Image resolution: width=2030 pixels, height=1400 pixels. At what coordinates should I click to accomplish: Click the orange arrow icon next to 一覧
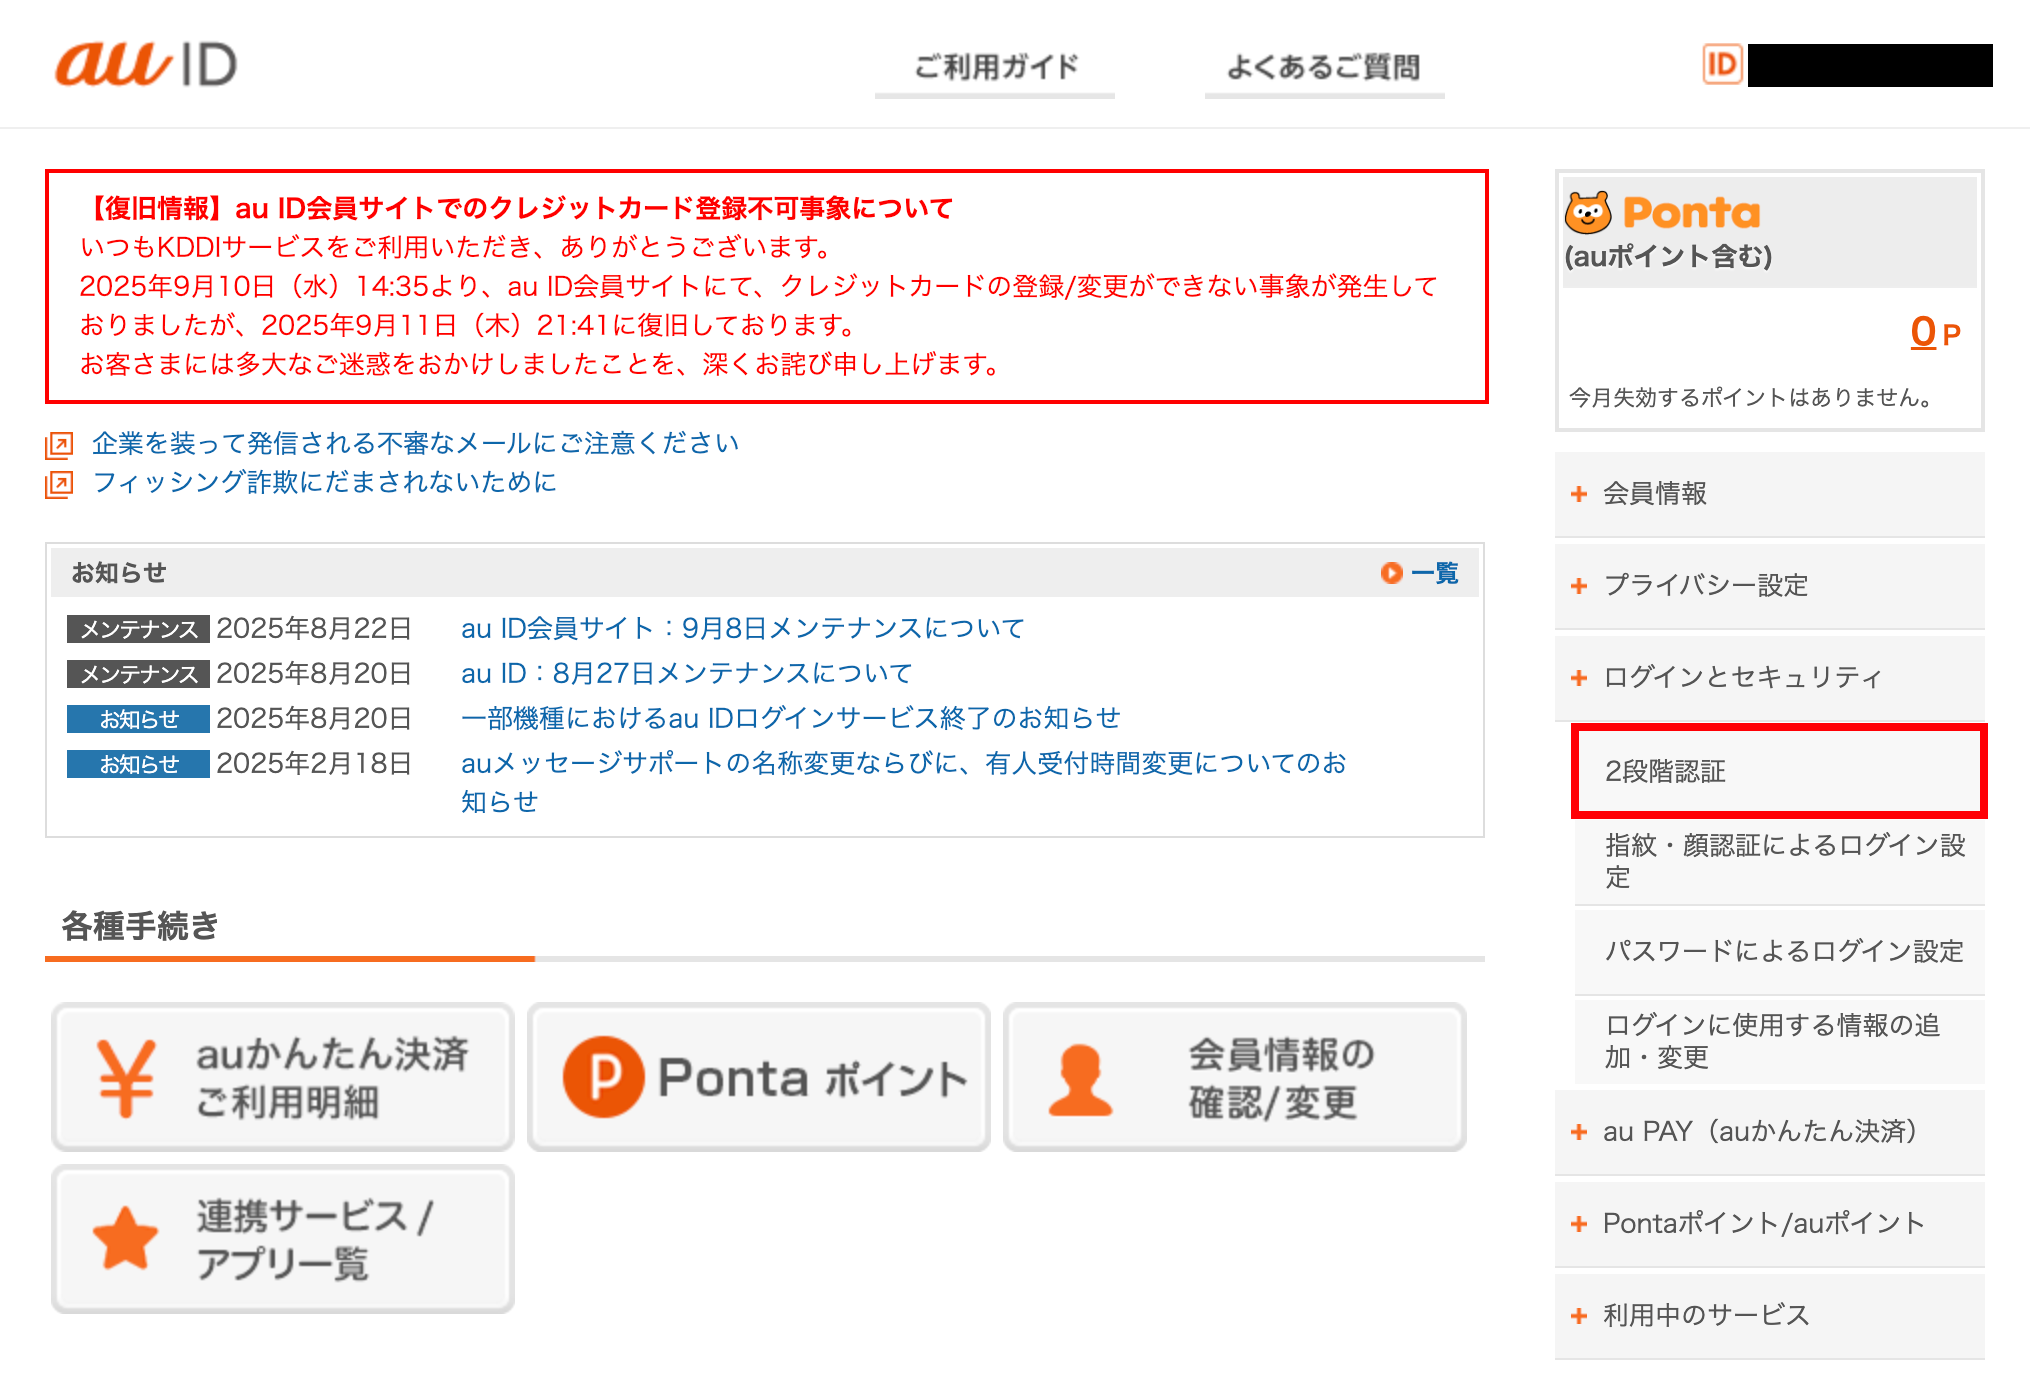pos(1391,572)
